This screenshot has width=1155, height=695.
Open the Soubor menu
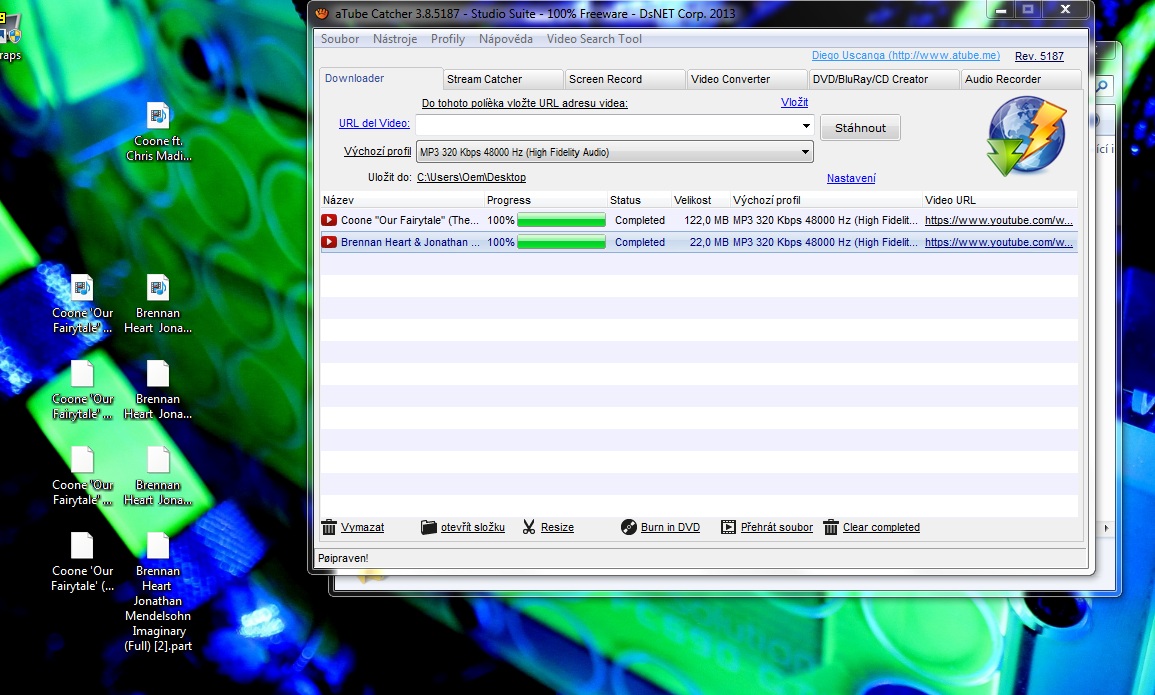(340, 39)
